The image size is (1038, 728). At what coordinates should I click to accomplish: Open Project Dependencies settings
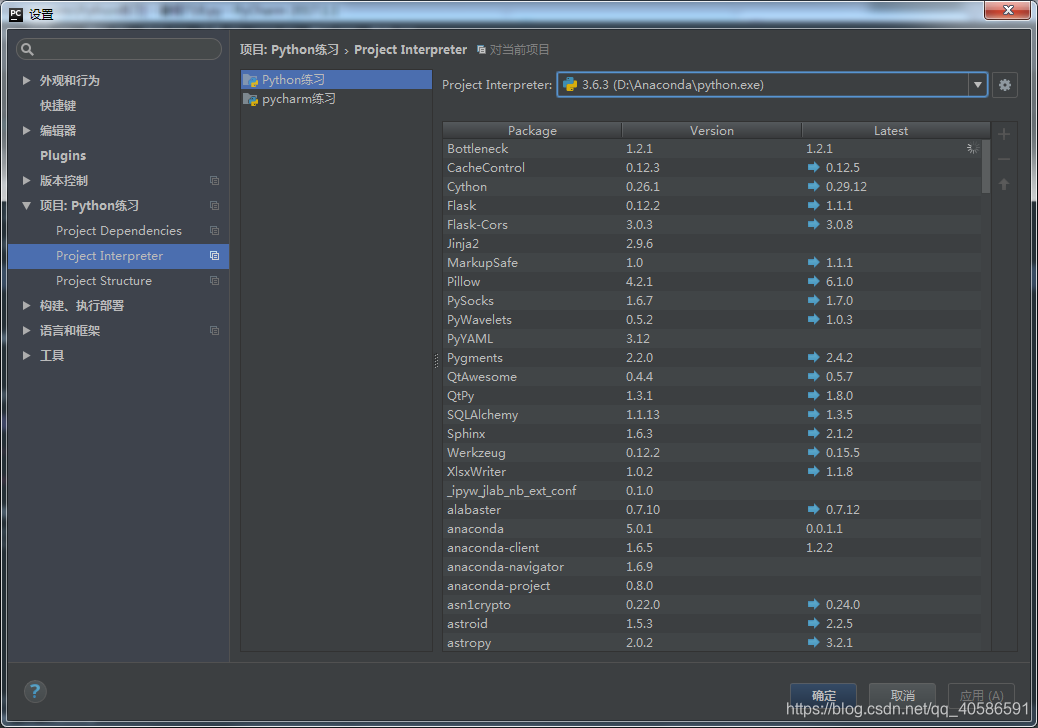point(118,230)
